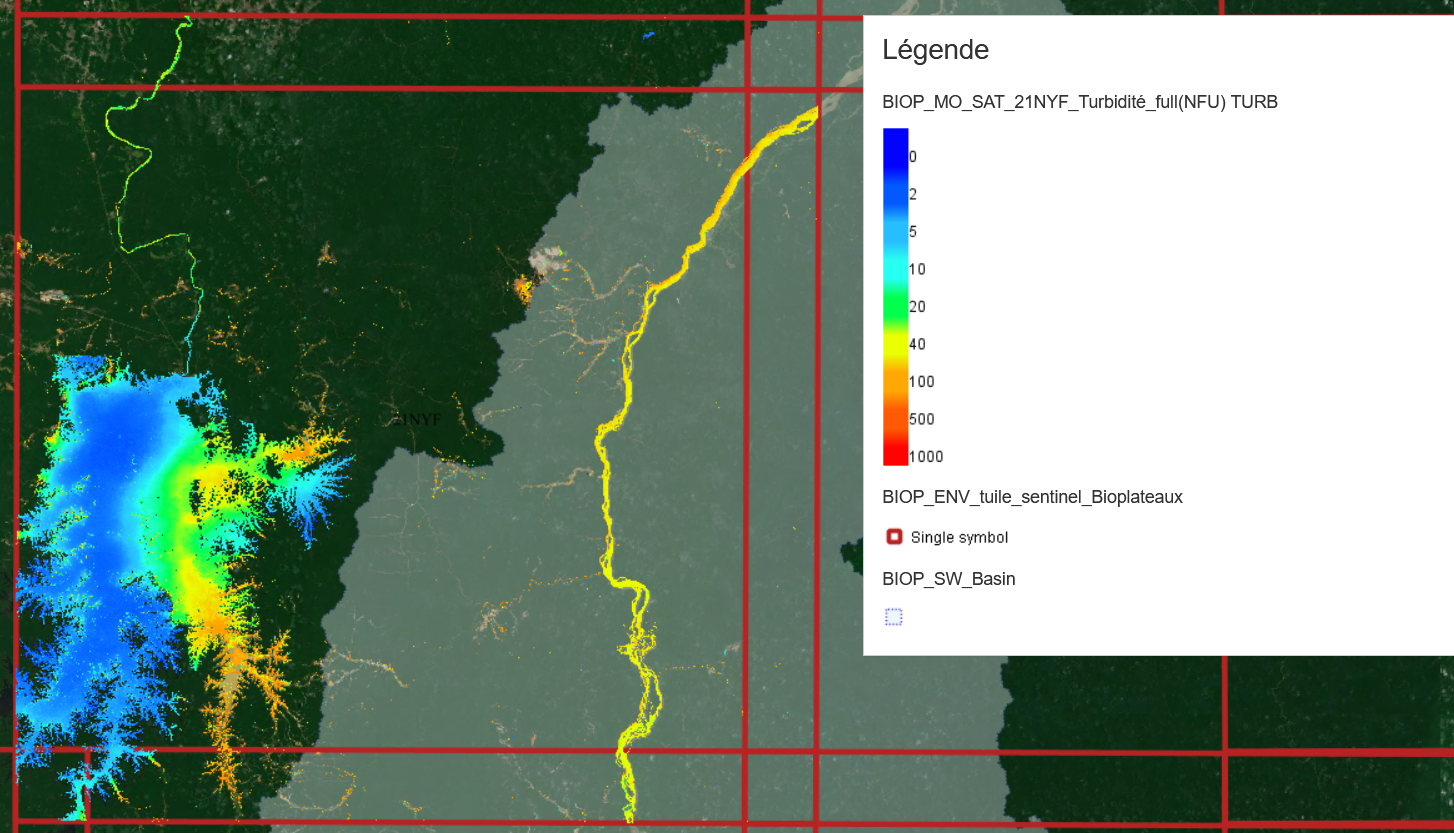Viewport: 1454px width, 833px height.
Task: Click the small blue pond at top of map
Action: click(x=648, y=36)
